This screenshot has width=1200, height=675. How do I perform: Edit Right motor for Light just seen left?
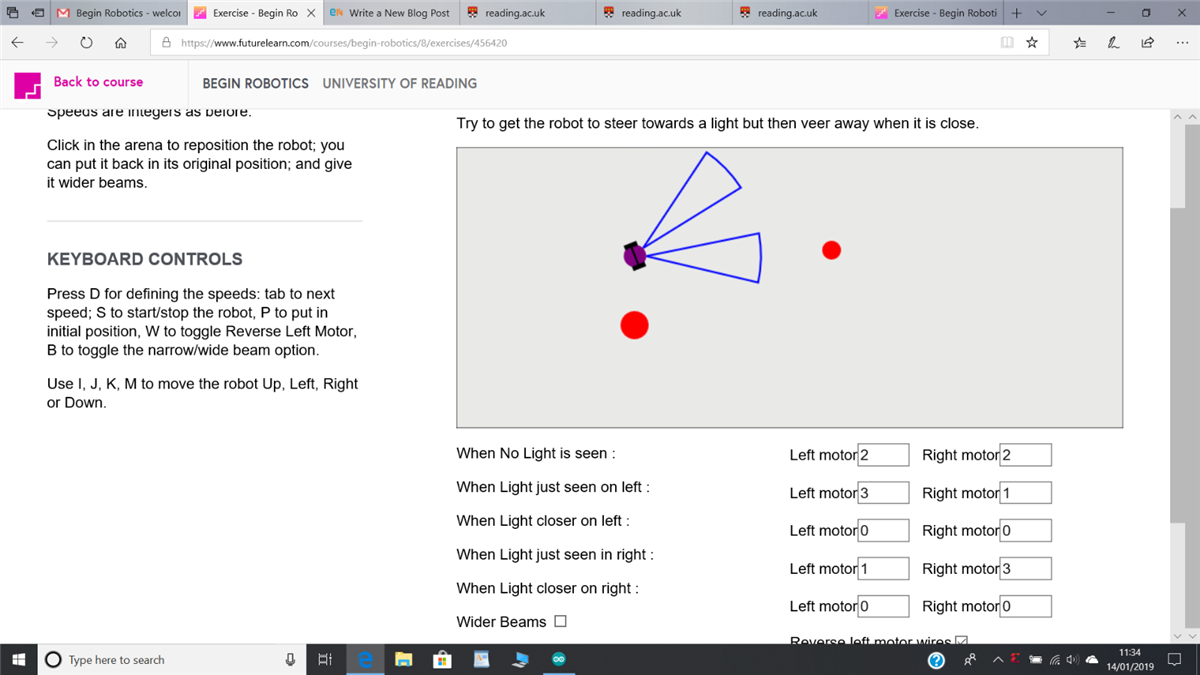(x=1026, y=493)
